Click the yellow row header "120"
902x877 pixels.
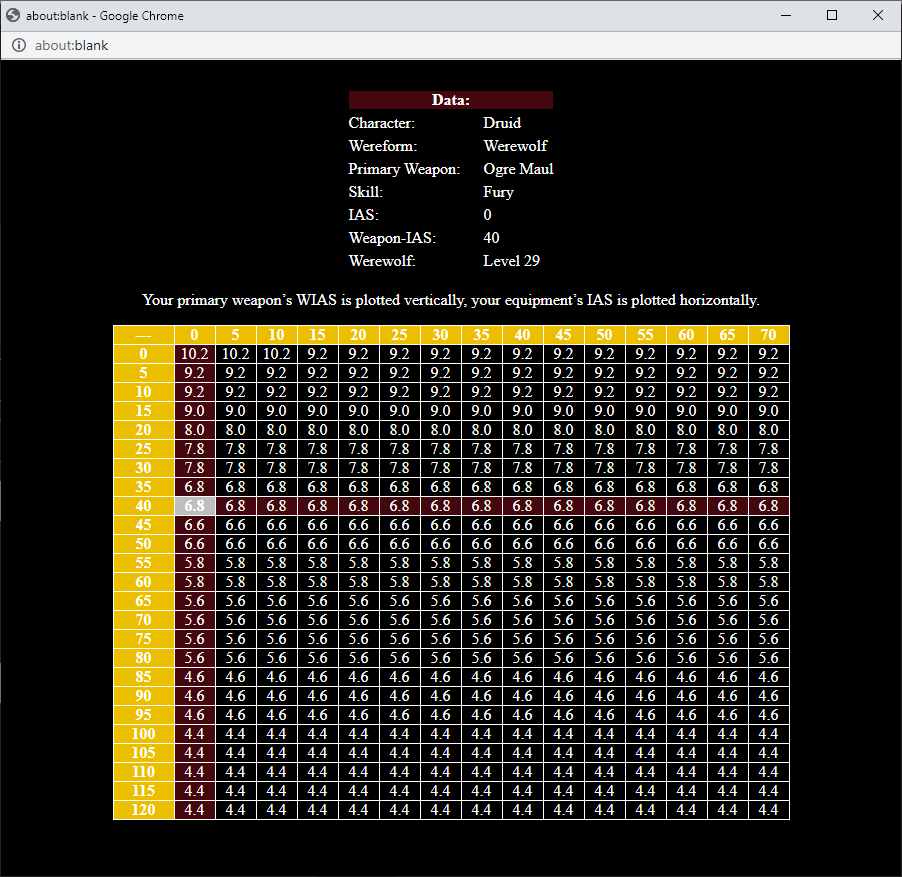pos(143,810)
